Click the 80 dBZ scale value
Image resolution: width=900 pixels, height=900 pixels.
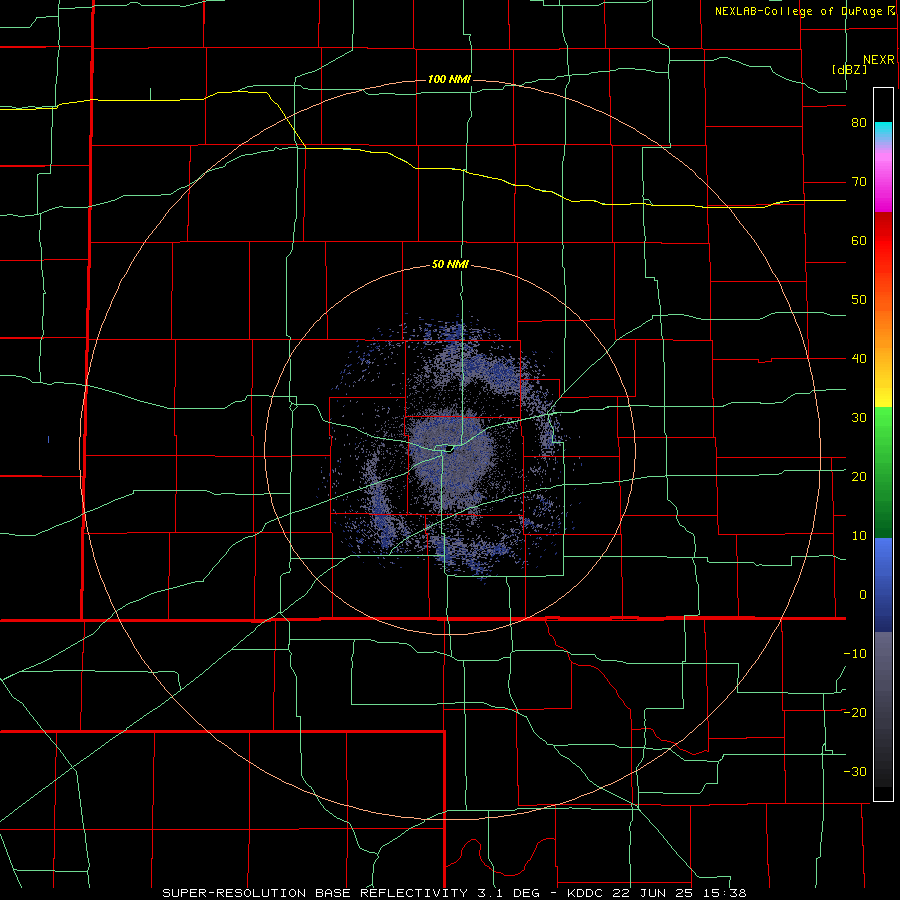click(x=859, y=123)
